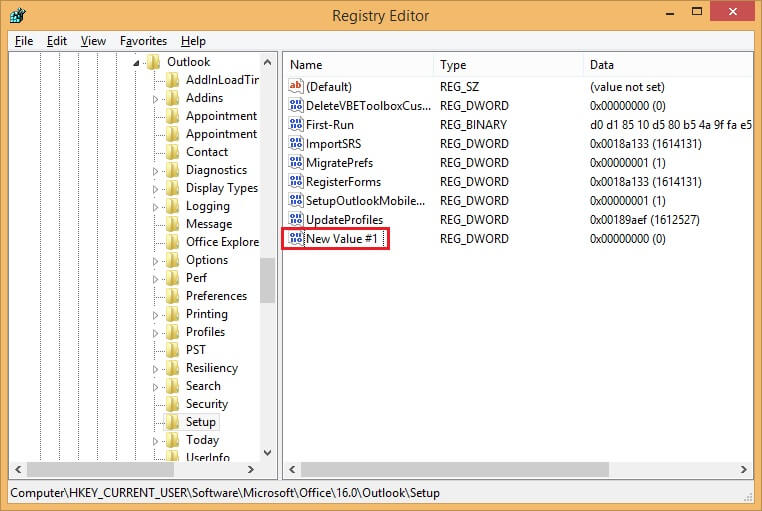Expand the Printing key
This screenshot has width=762, height=511.
pyautogui.click(x=155, y=315)
